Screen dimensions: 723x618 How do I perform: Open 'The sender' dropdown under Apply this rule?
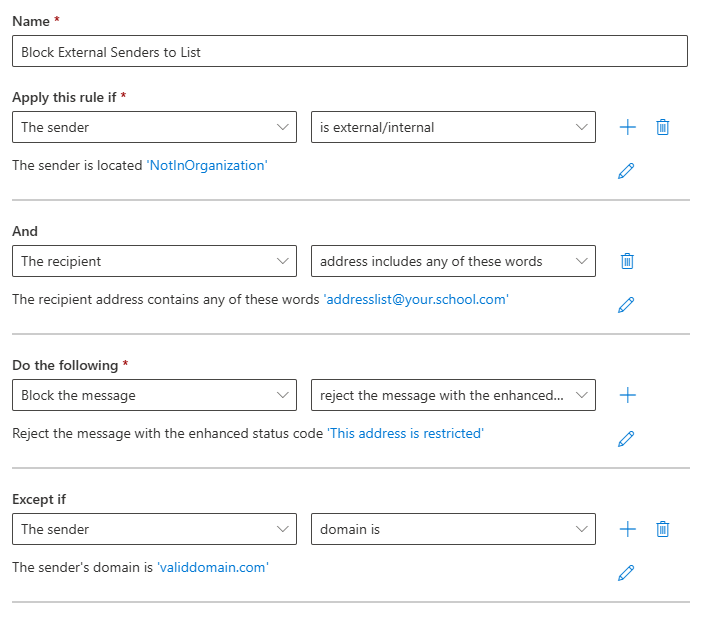[x=154, y=127]
